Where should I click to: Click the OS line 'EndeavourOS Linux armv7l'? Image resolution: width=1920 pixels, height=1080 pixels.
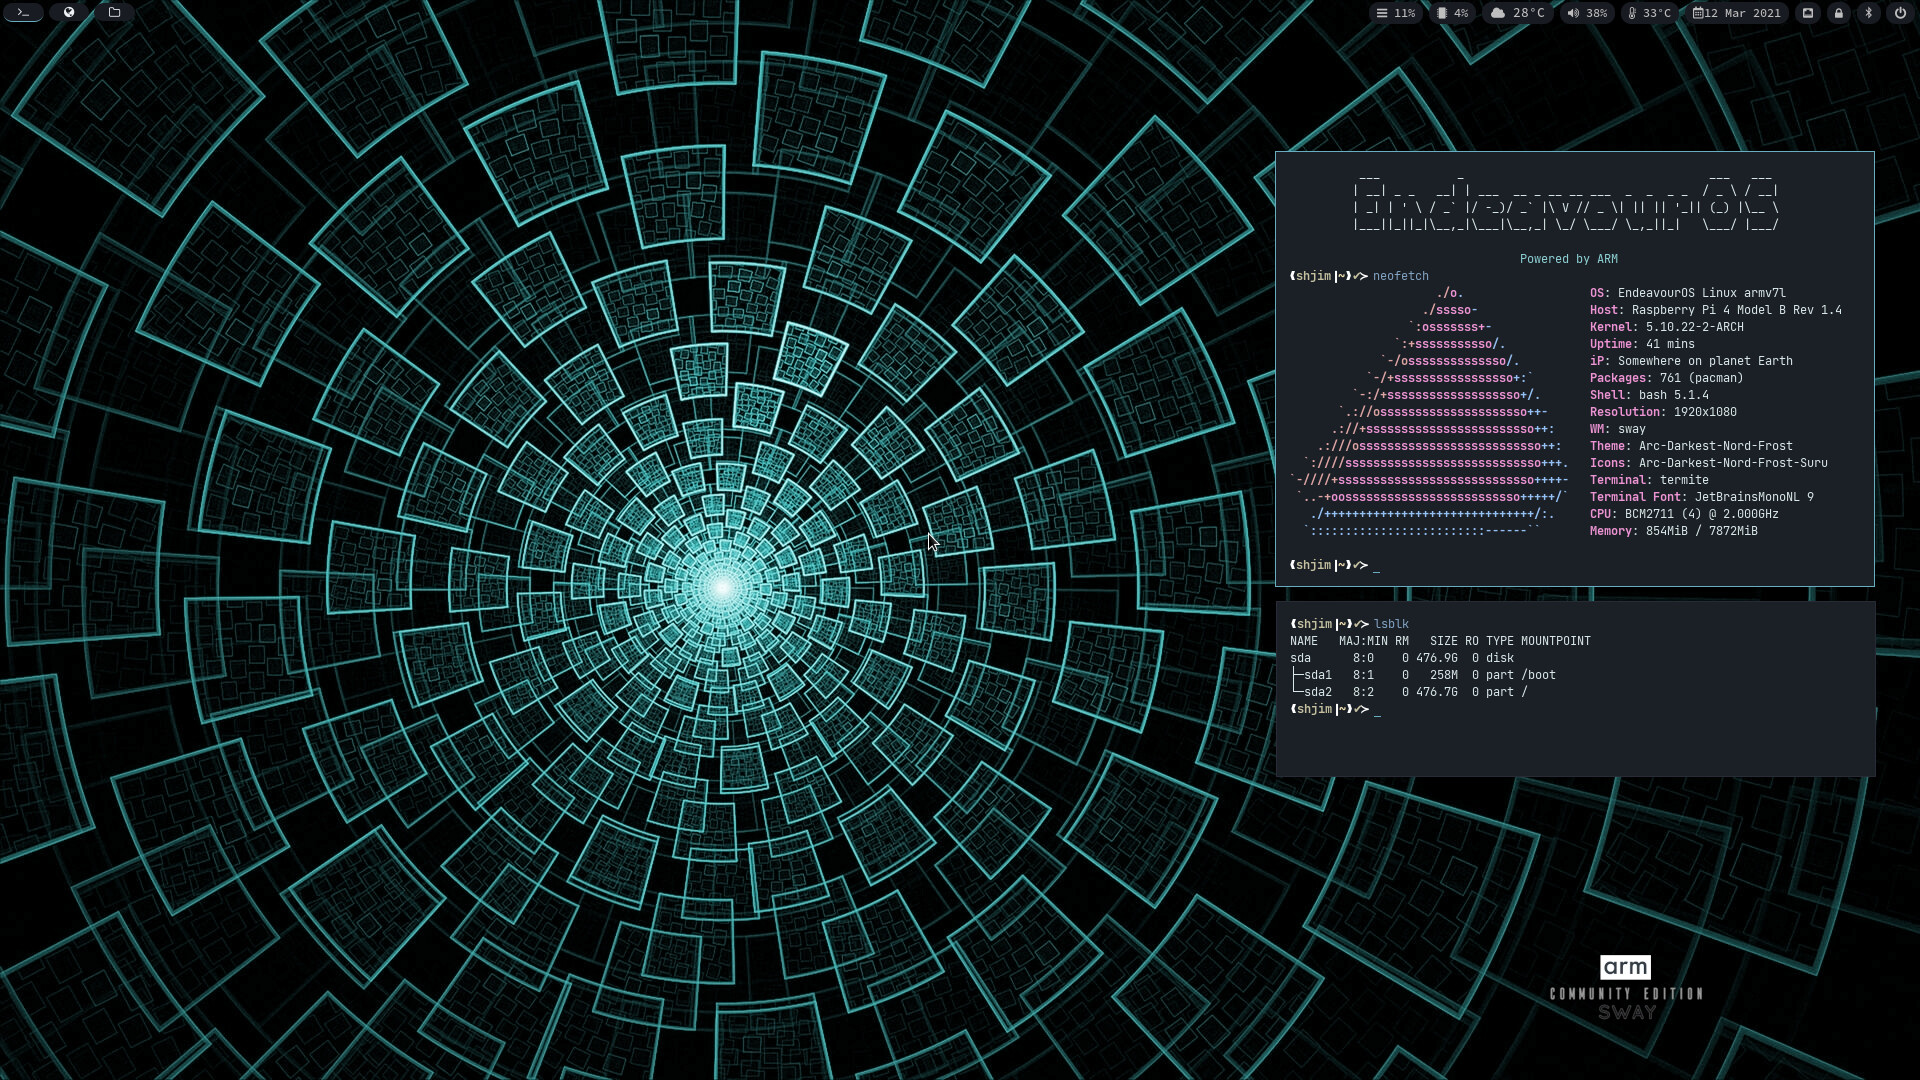[1688, 293]
